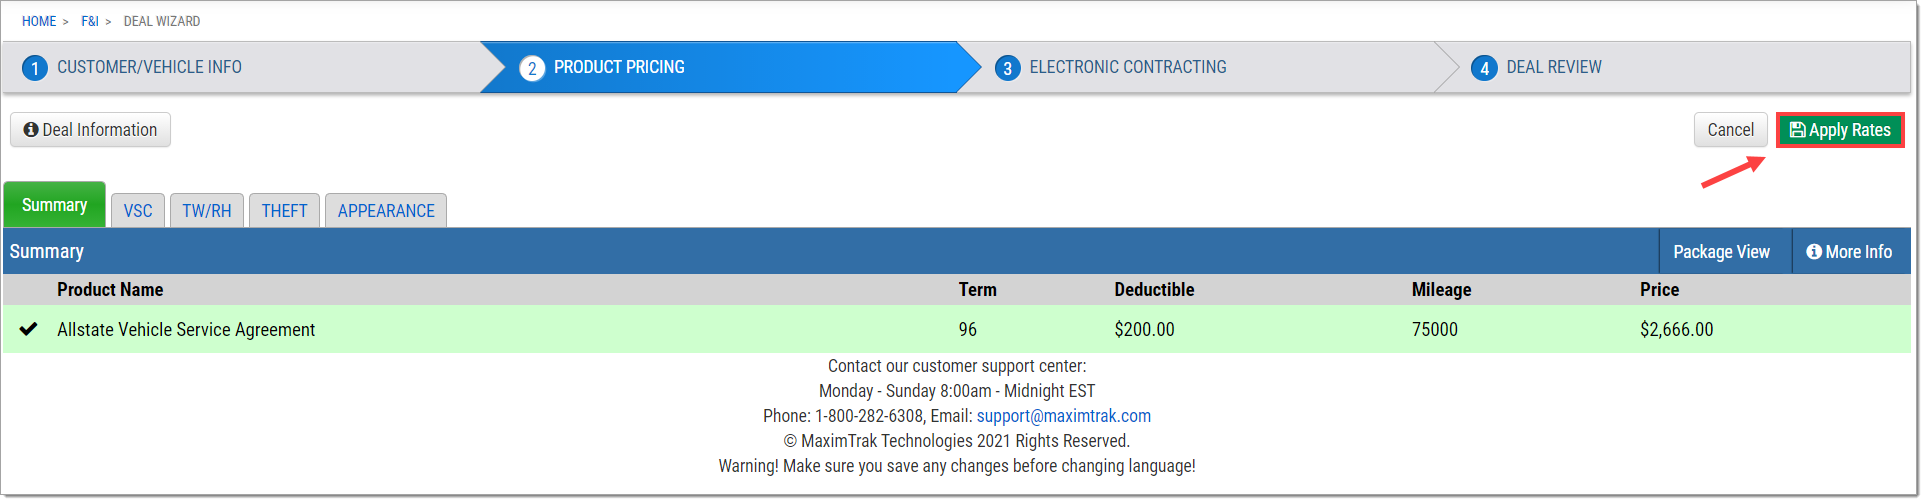Toggle the Allstate Vehicle Service Agreement checkmark
Screen dimensions: 1924x502
point(28,329)
